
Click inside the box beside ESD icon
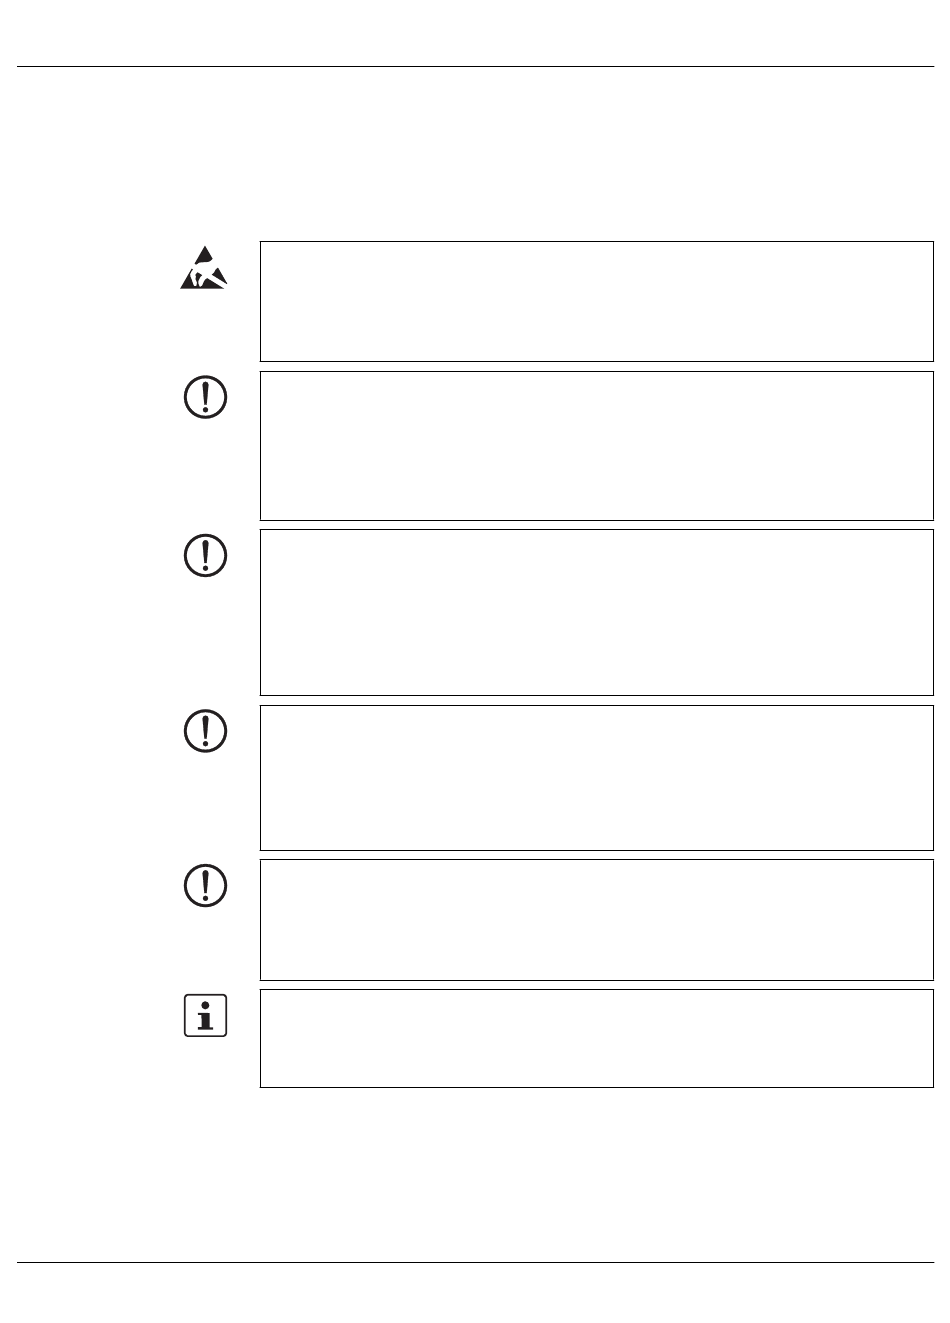[x=596, y=301]
